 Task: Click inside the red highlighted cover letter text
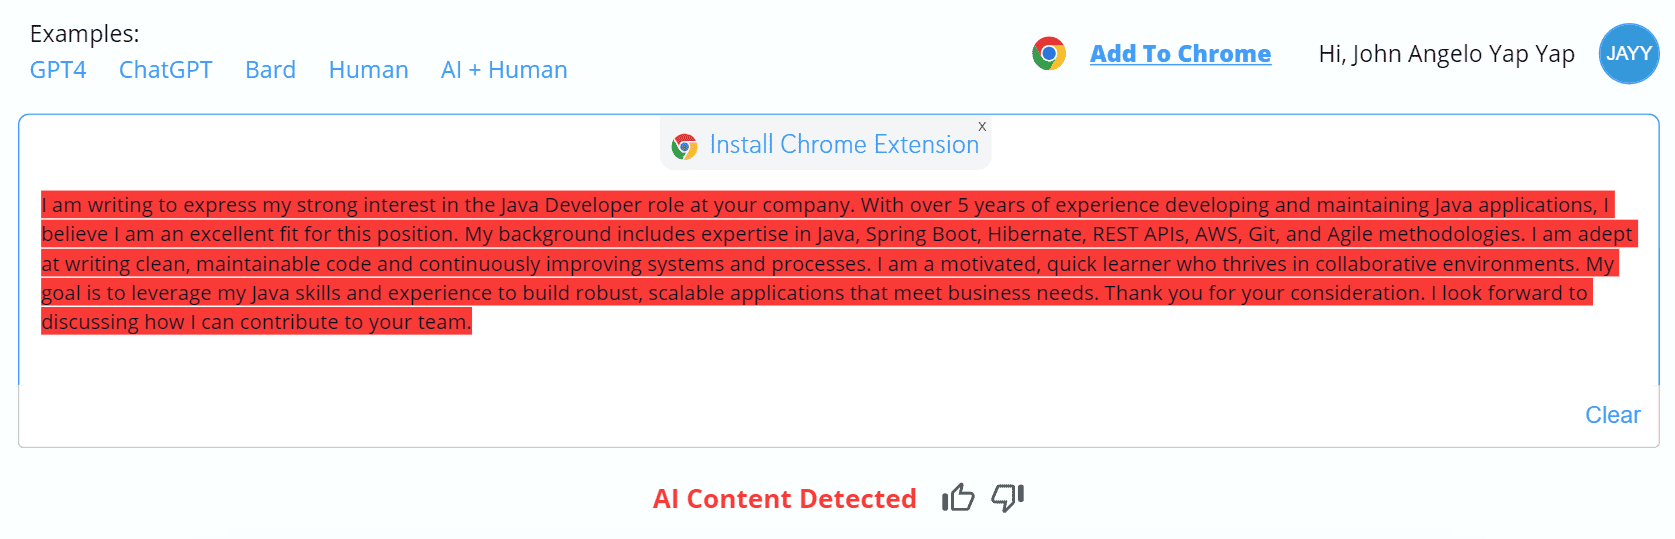point(838,263)
